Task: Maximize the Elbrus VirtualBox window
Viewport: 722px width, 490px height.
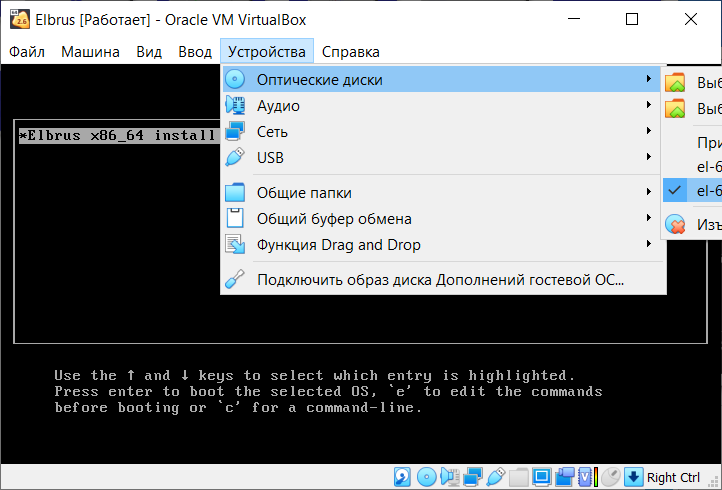Action: (632, 19)
